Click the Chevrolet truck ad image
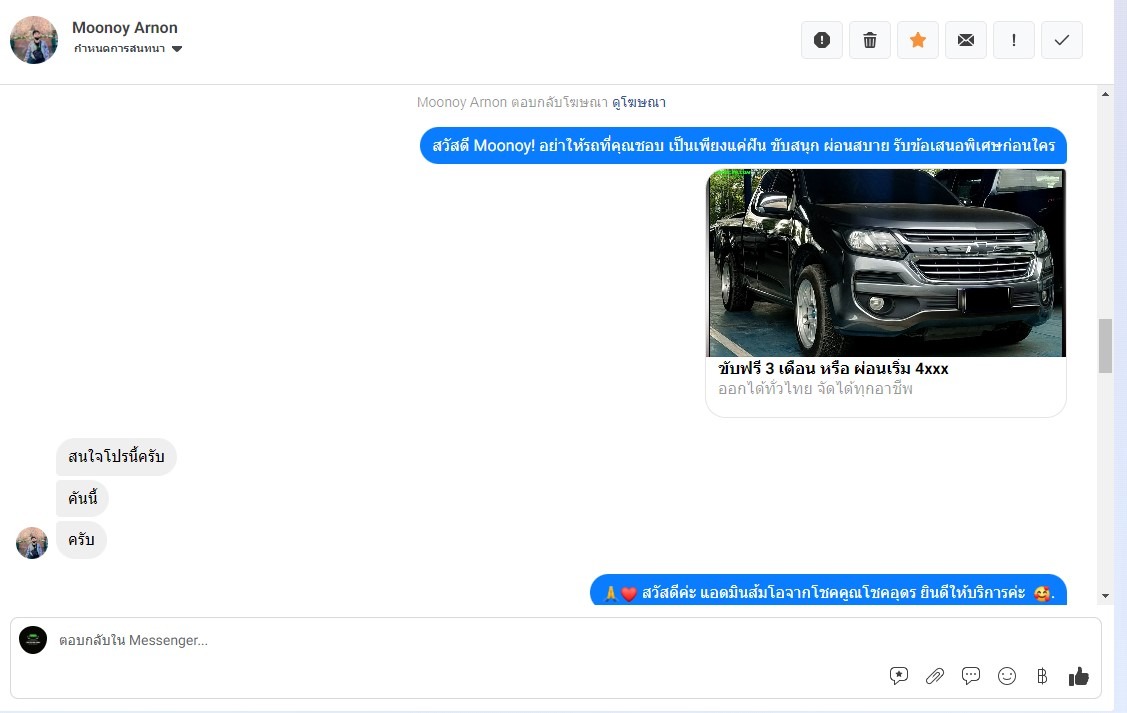Image resolution: width=1127 pixels, height=713 pixels. point(886,262)
